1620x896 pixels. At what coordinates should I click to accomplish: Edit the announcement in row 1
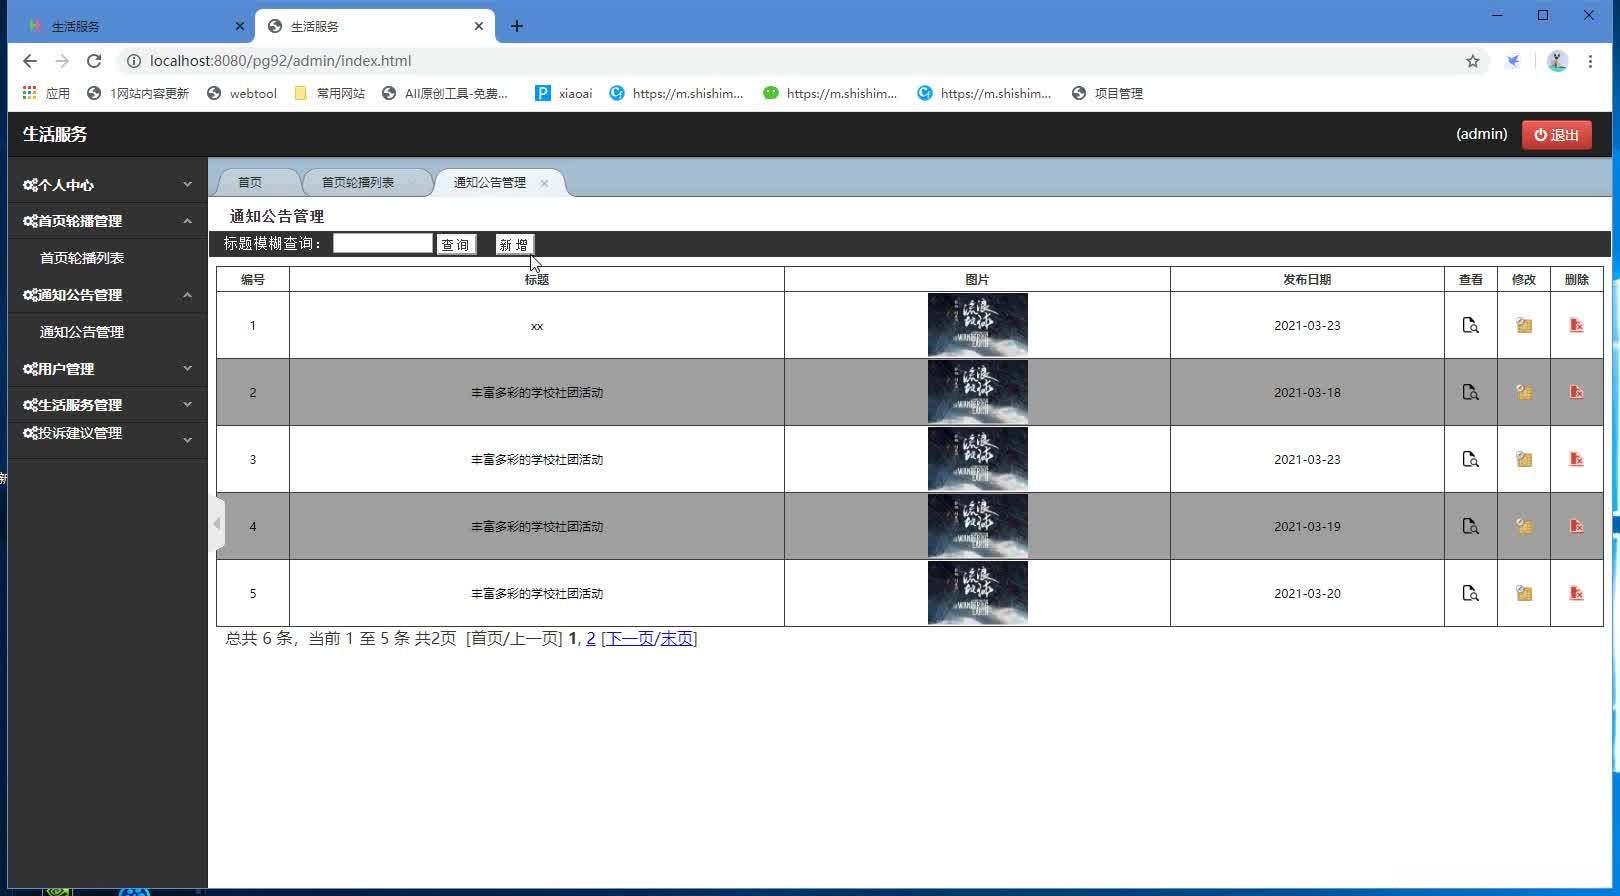click(x=1523, y=325)
